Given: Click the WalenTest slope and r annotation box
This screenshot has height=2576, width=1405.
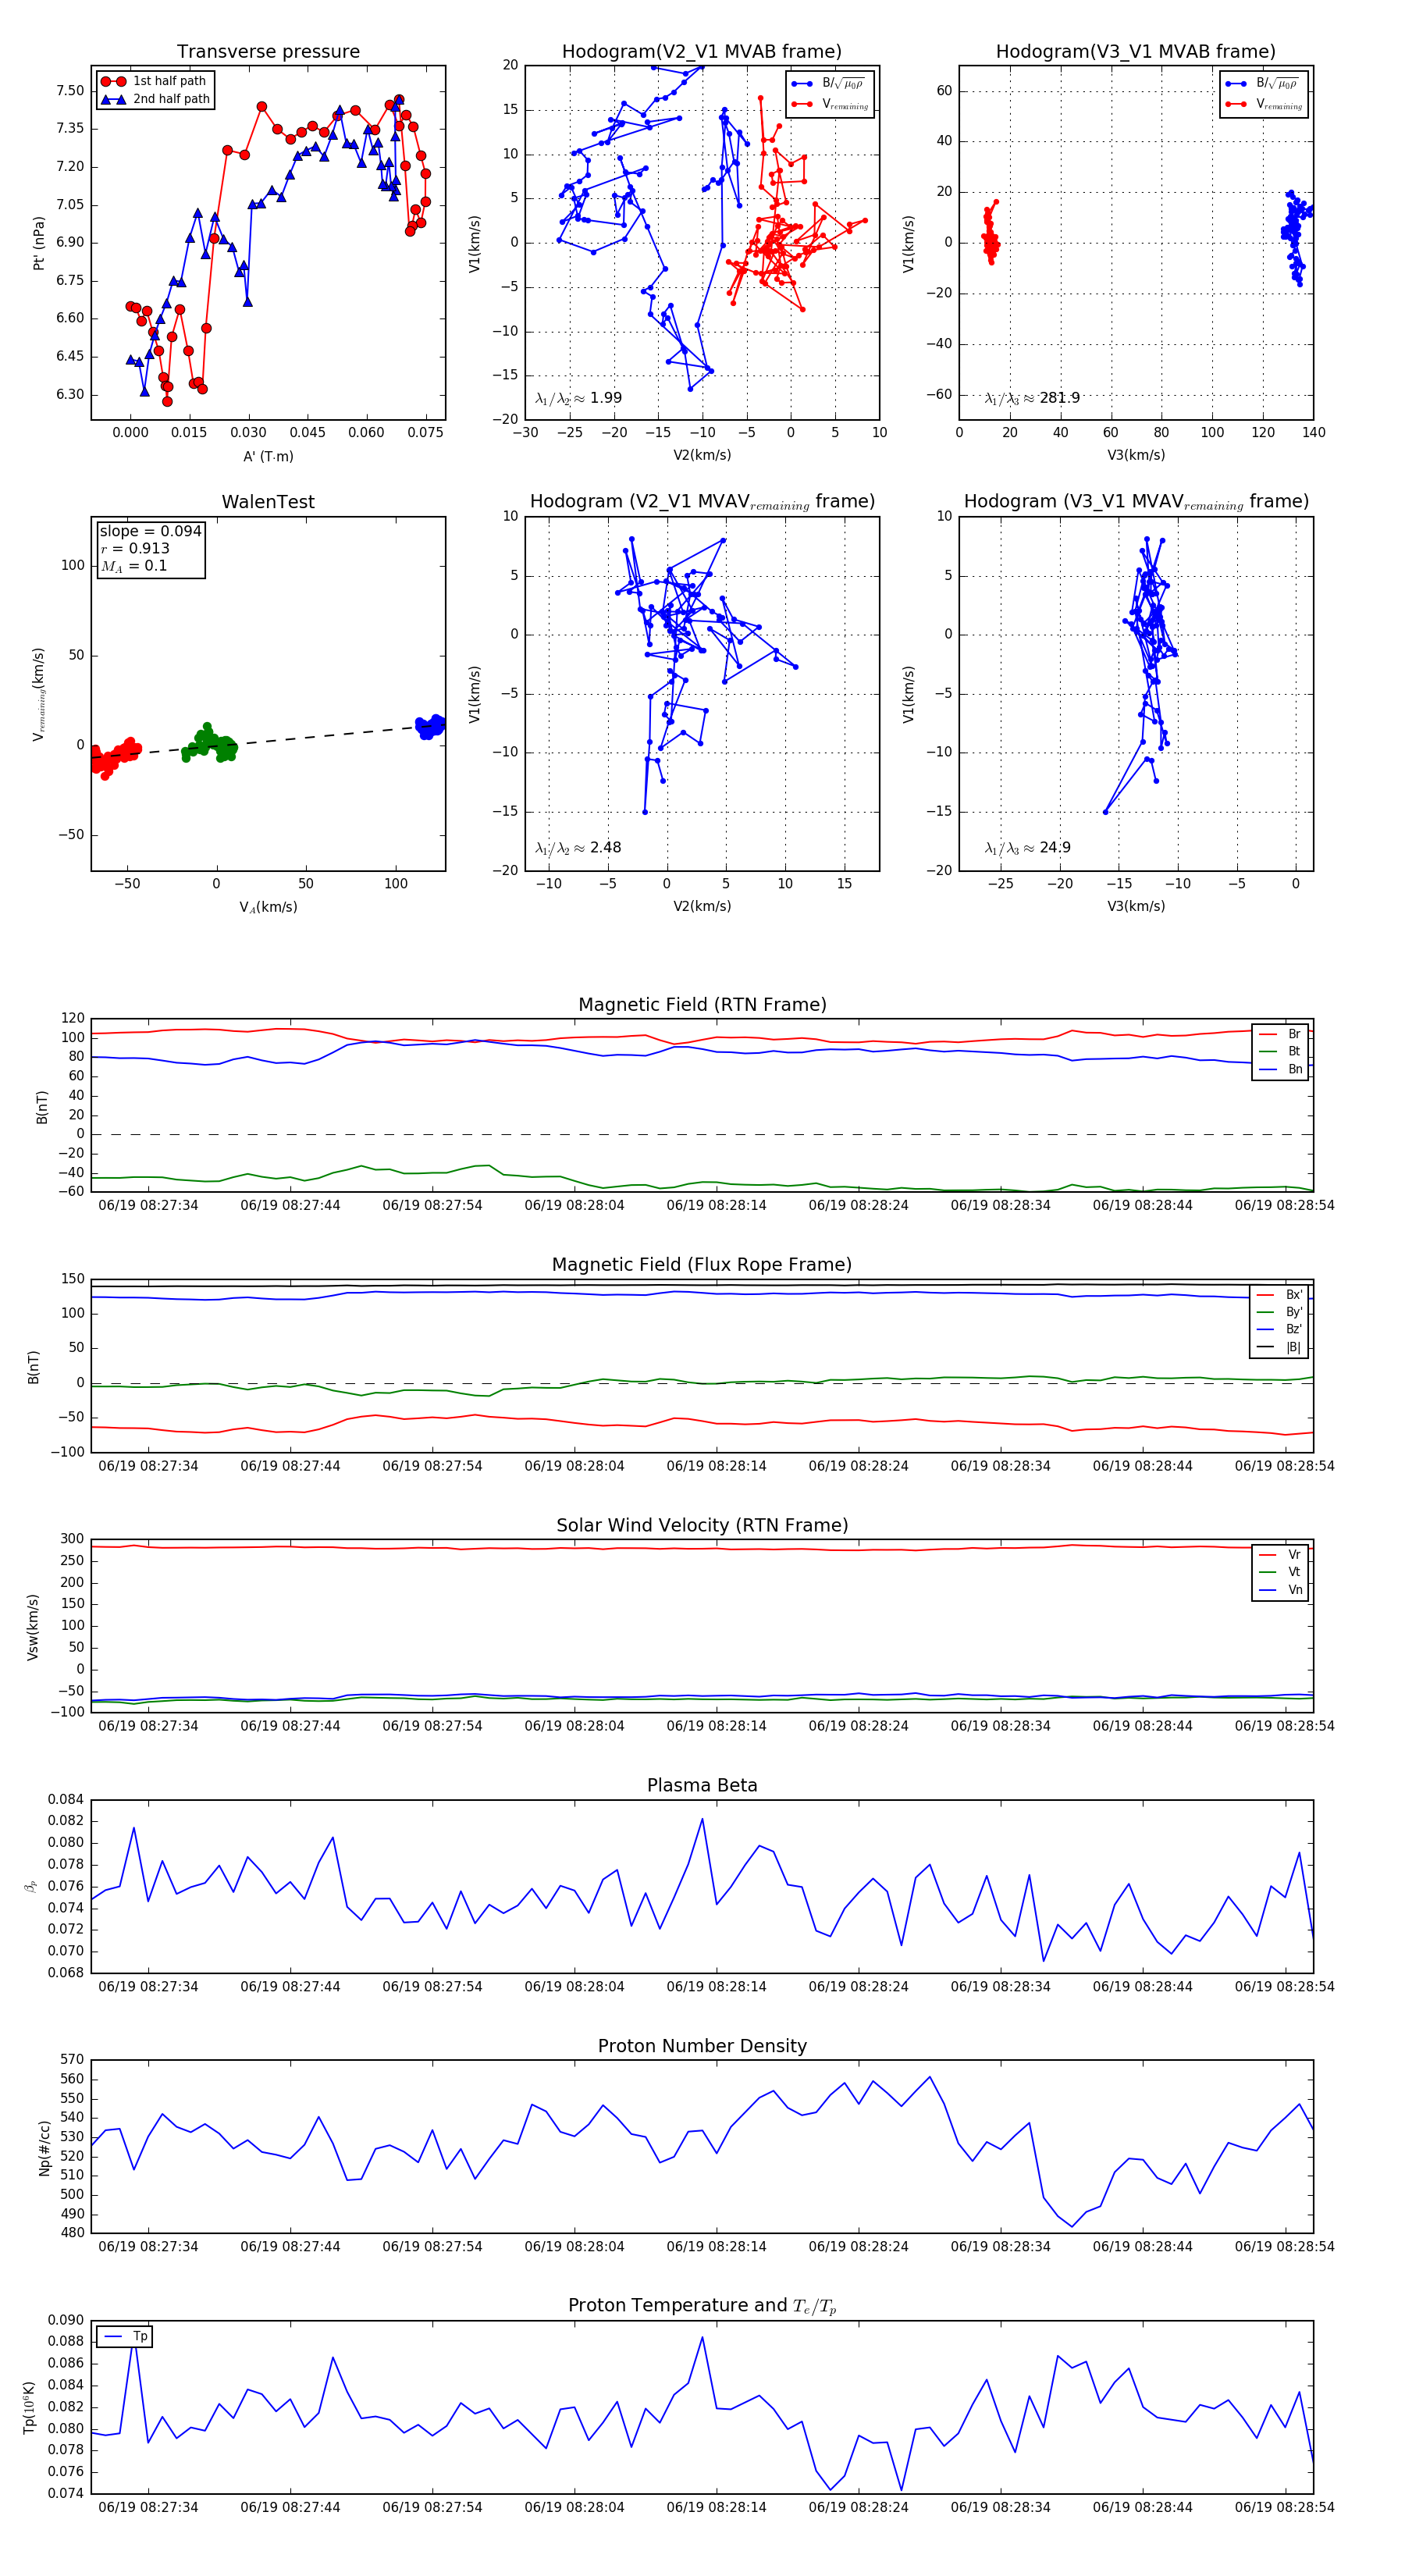Looking at the screenshot, I should [x=149, y=548].
